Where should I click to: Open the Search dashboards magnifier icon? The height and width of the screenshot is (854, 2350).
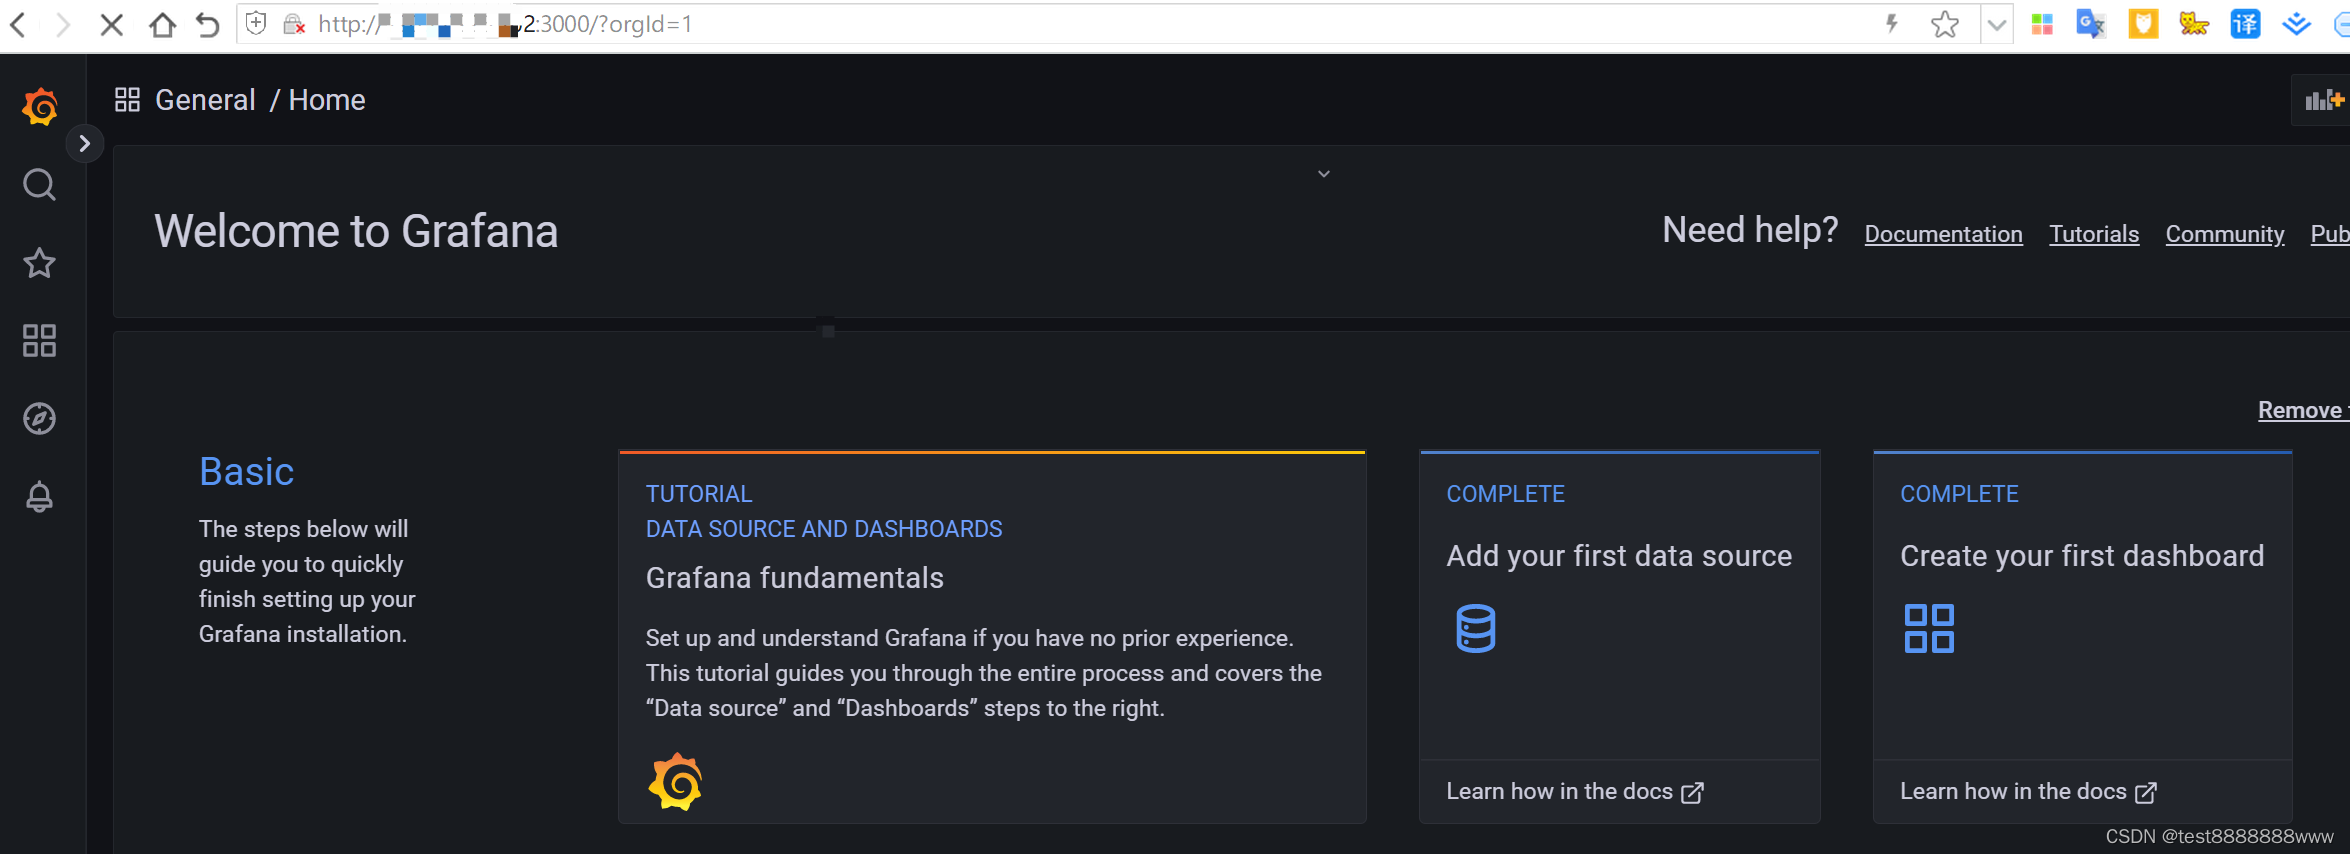click(39, 185)
